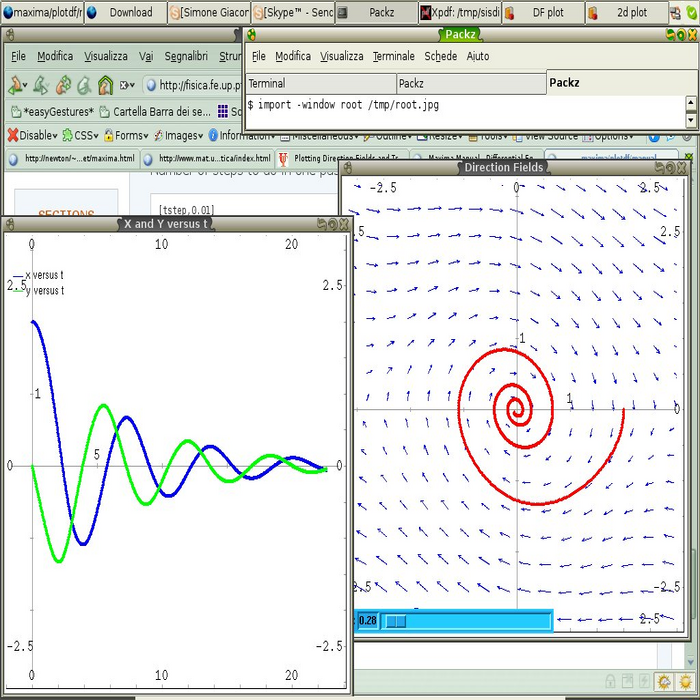Switch to the middle Packz terminal tab
Viewport: 700px width, 700px height.
coord(471,83)
